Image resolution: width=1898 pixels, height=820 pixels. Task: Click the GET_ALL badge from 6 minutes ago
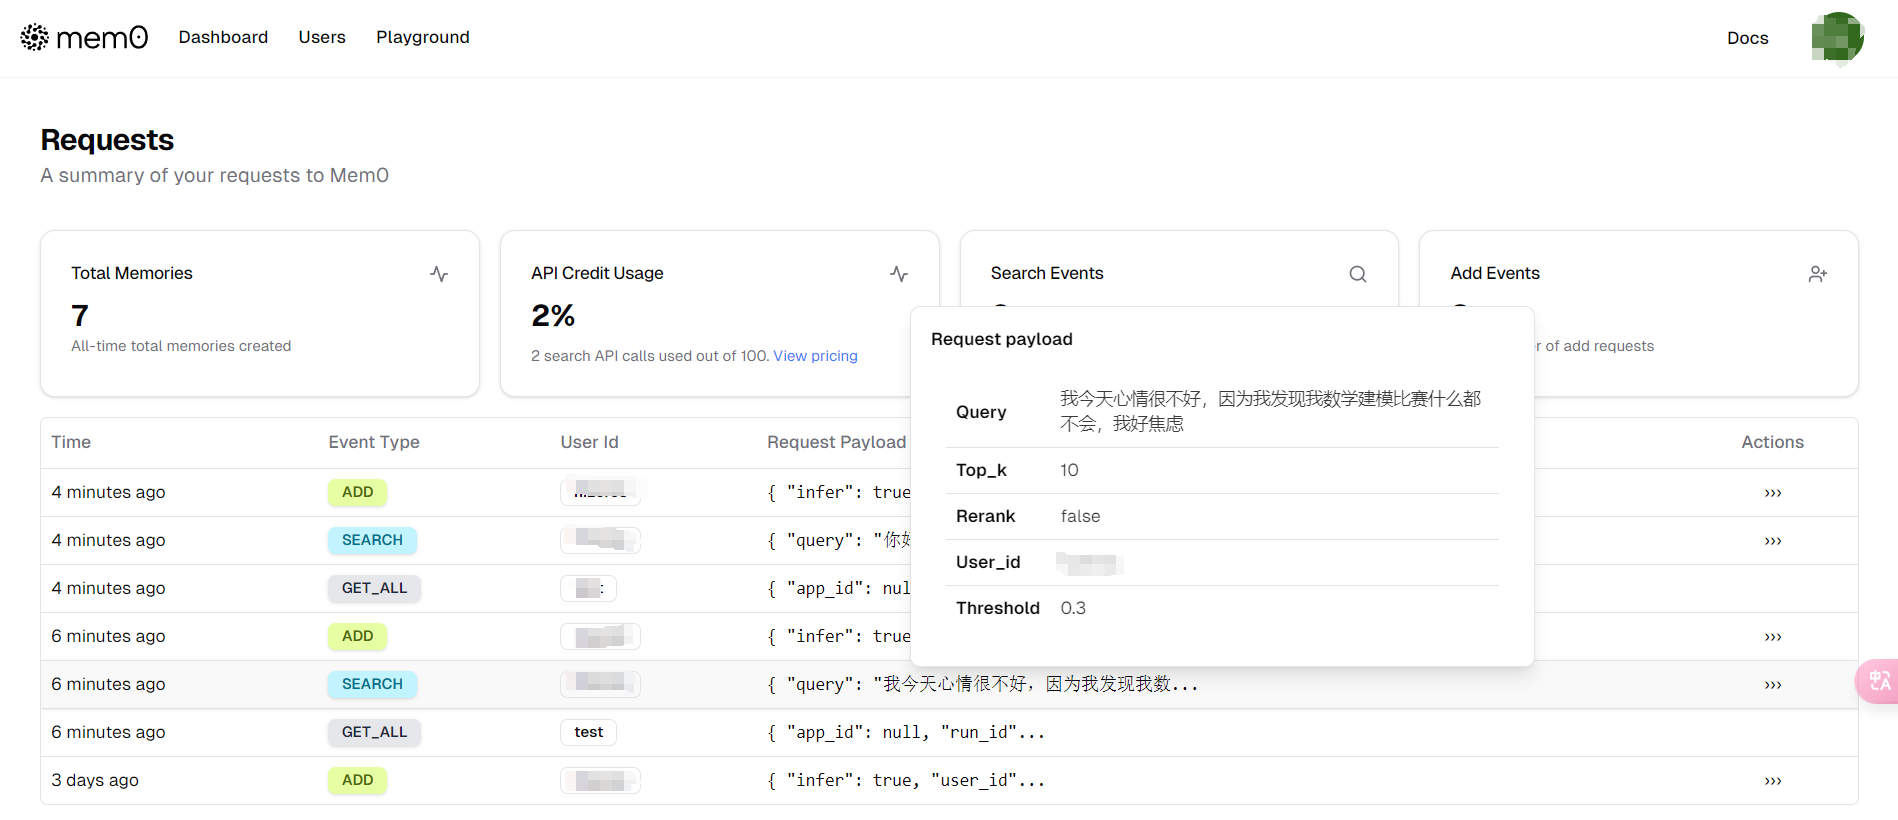point(374,732)
